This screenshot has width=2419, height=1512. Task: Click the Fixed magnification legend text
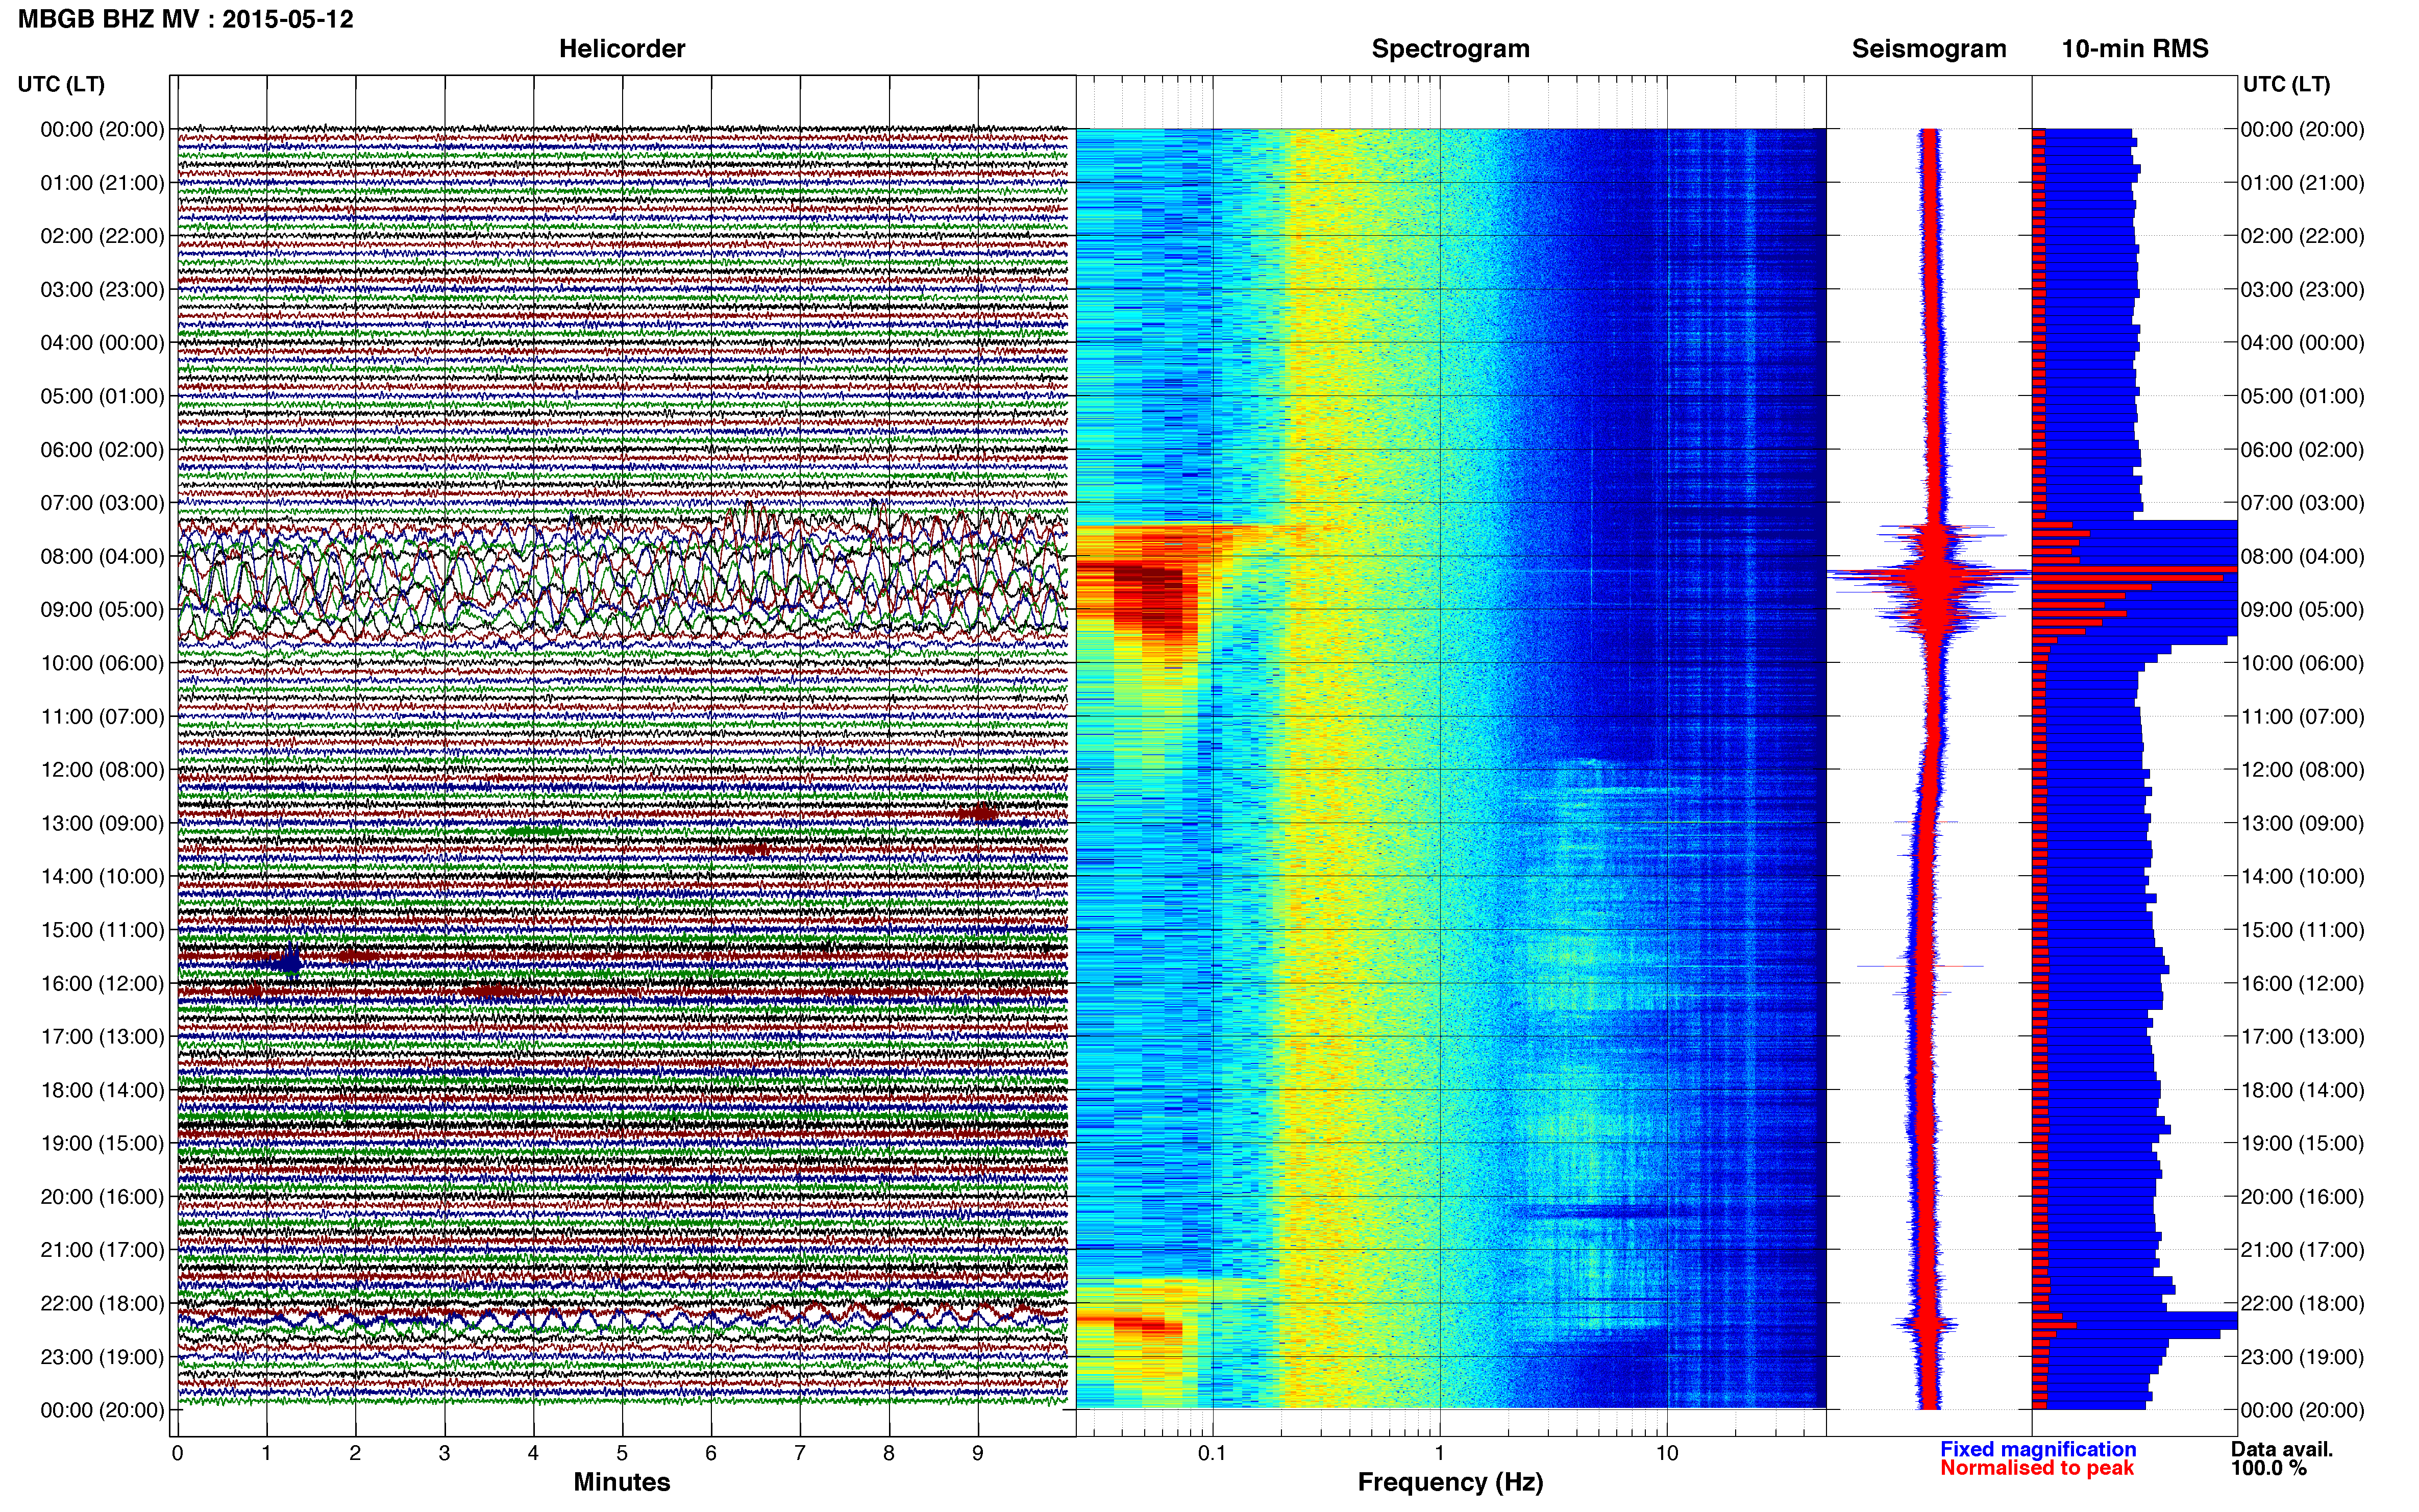tap(2038, 1449)
